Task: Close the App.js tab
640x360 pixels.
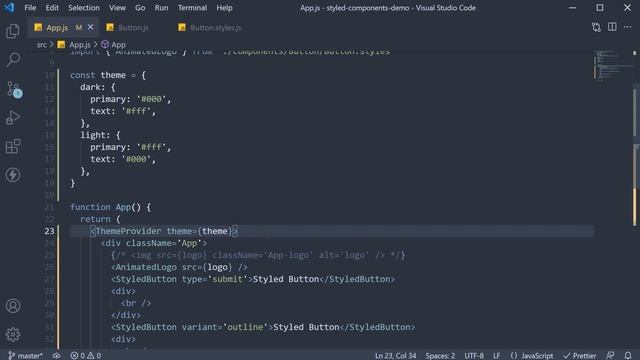Action: click(x=91, y=27)
